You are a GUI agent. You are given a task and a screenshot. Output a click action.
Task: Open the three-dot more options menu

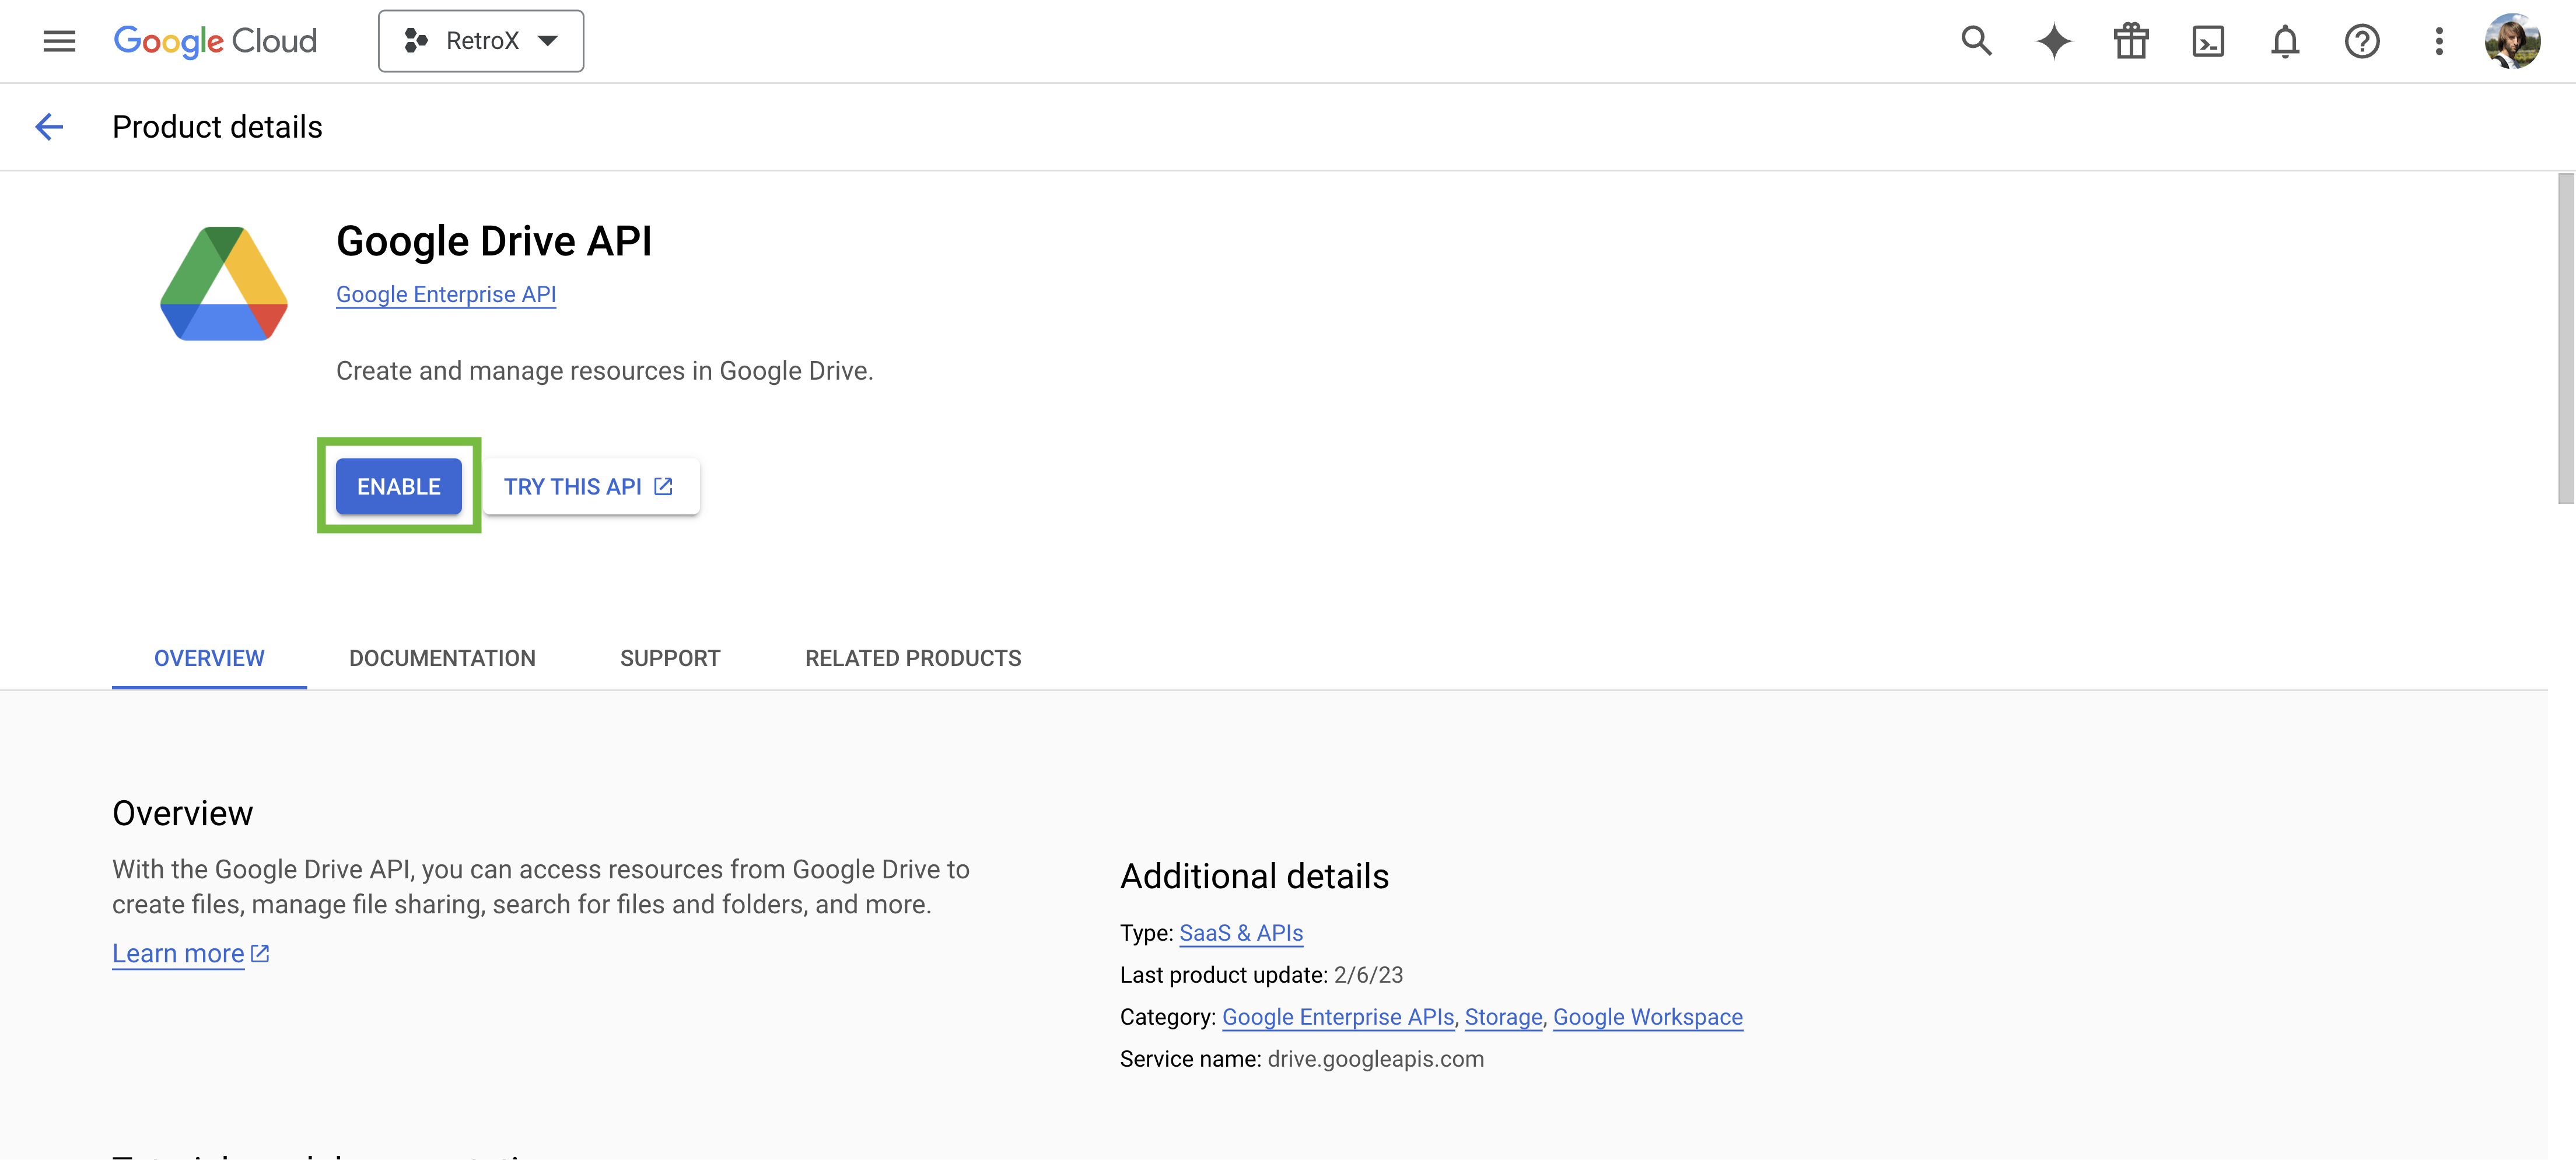[x=2439, y=41]
